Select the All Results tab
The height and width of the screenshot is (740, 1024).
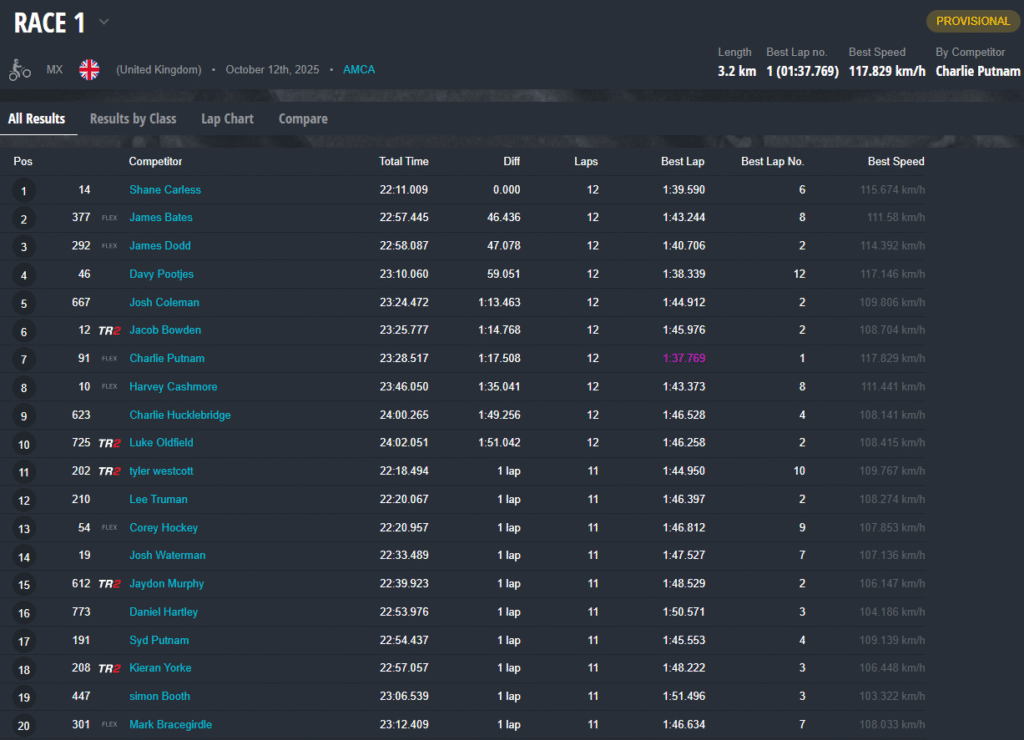coord(37,119)
